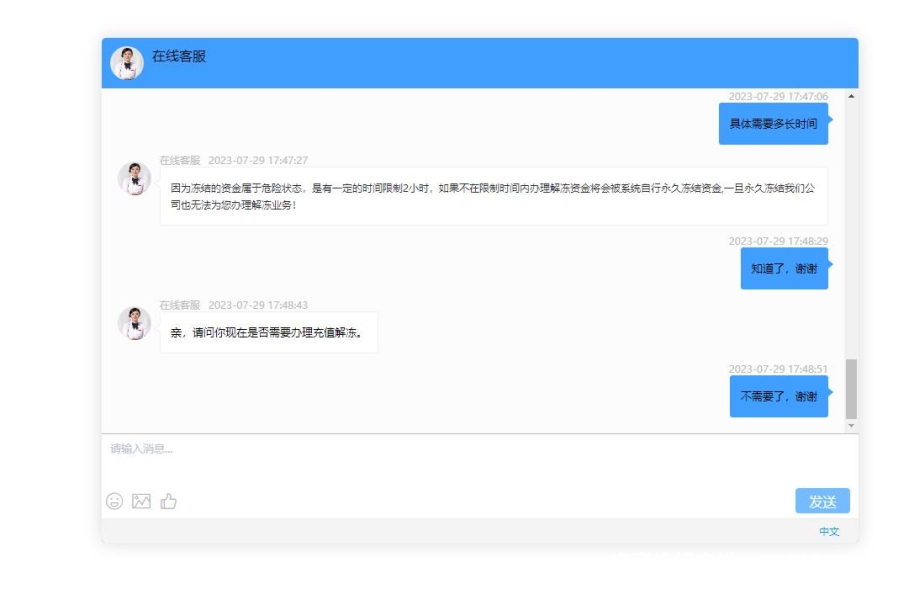Click the 17:48:51 message timestamp
This screenshot has width=909, height=600.
[x=778, y=369]
